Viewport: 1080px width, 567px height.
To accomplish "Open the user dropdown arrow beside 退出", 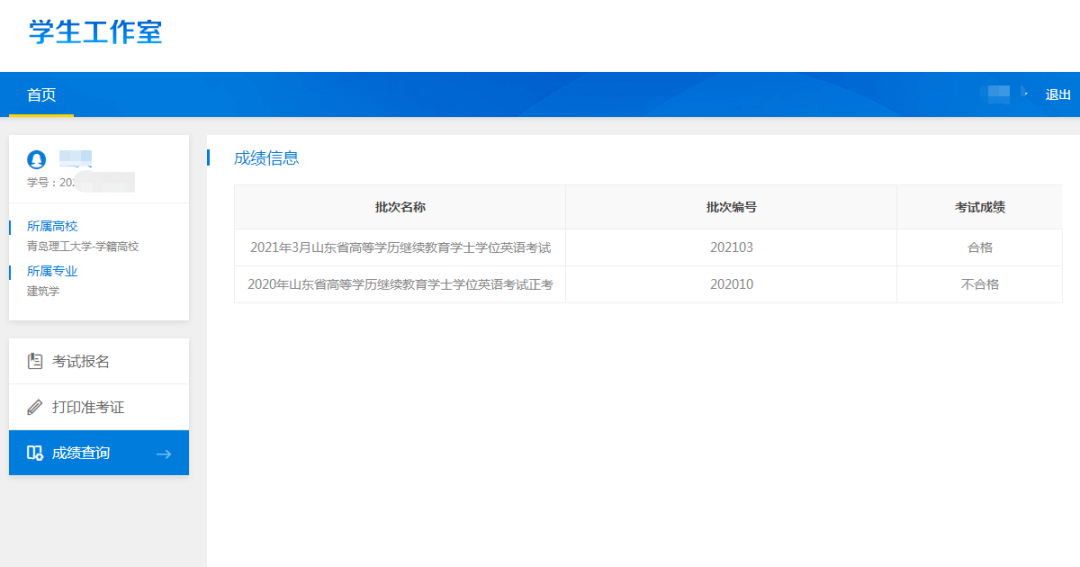I will point(1025,94).
